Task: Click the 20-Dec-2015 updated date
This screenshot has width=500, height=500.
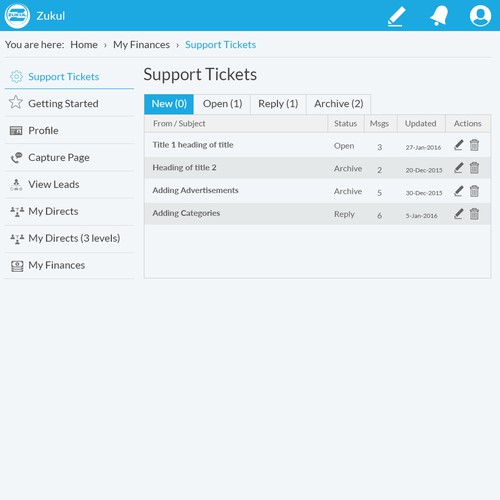Action: (x=424, y=170)
